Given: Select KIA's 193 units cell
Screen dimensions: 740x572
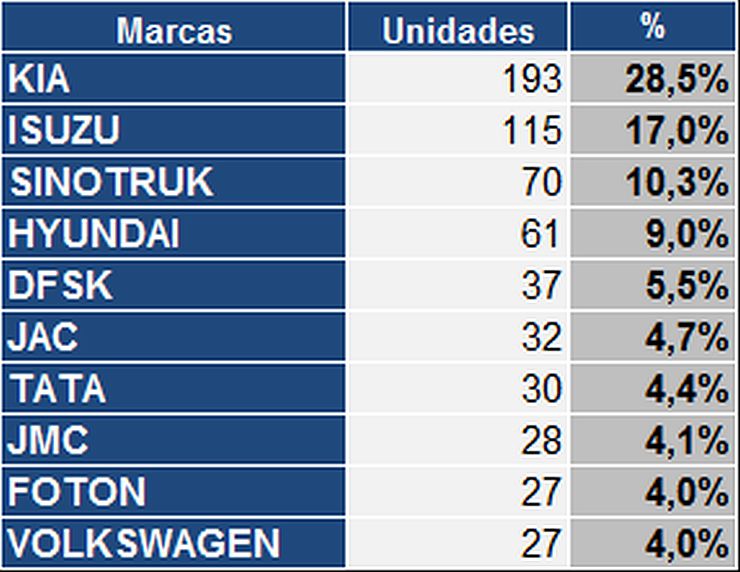Looking at the screenshot, I should coord(458,79).
